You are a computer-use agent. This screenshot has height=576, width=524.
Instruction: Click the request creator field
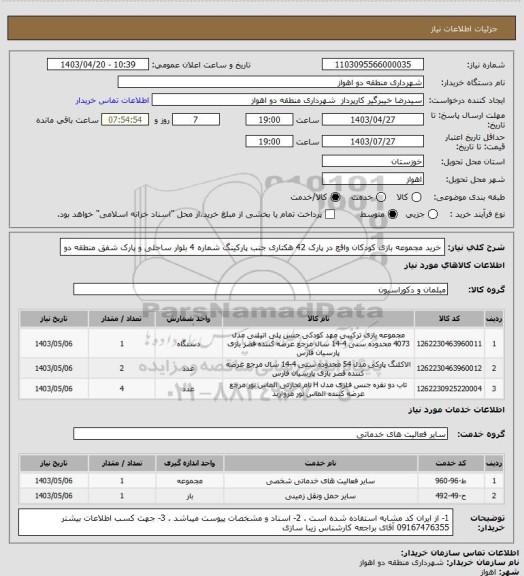(x=288, y=100)
